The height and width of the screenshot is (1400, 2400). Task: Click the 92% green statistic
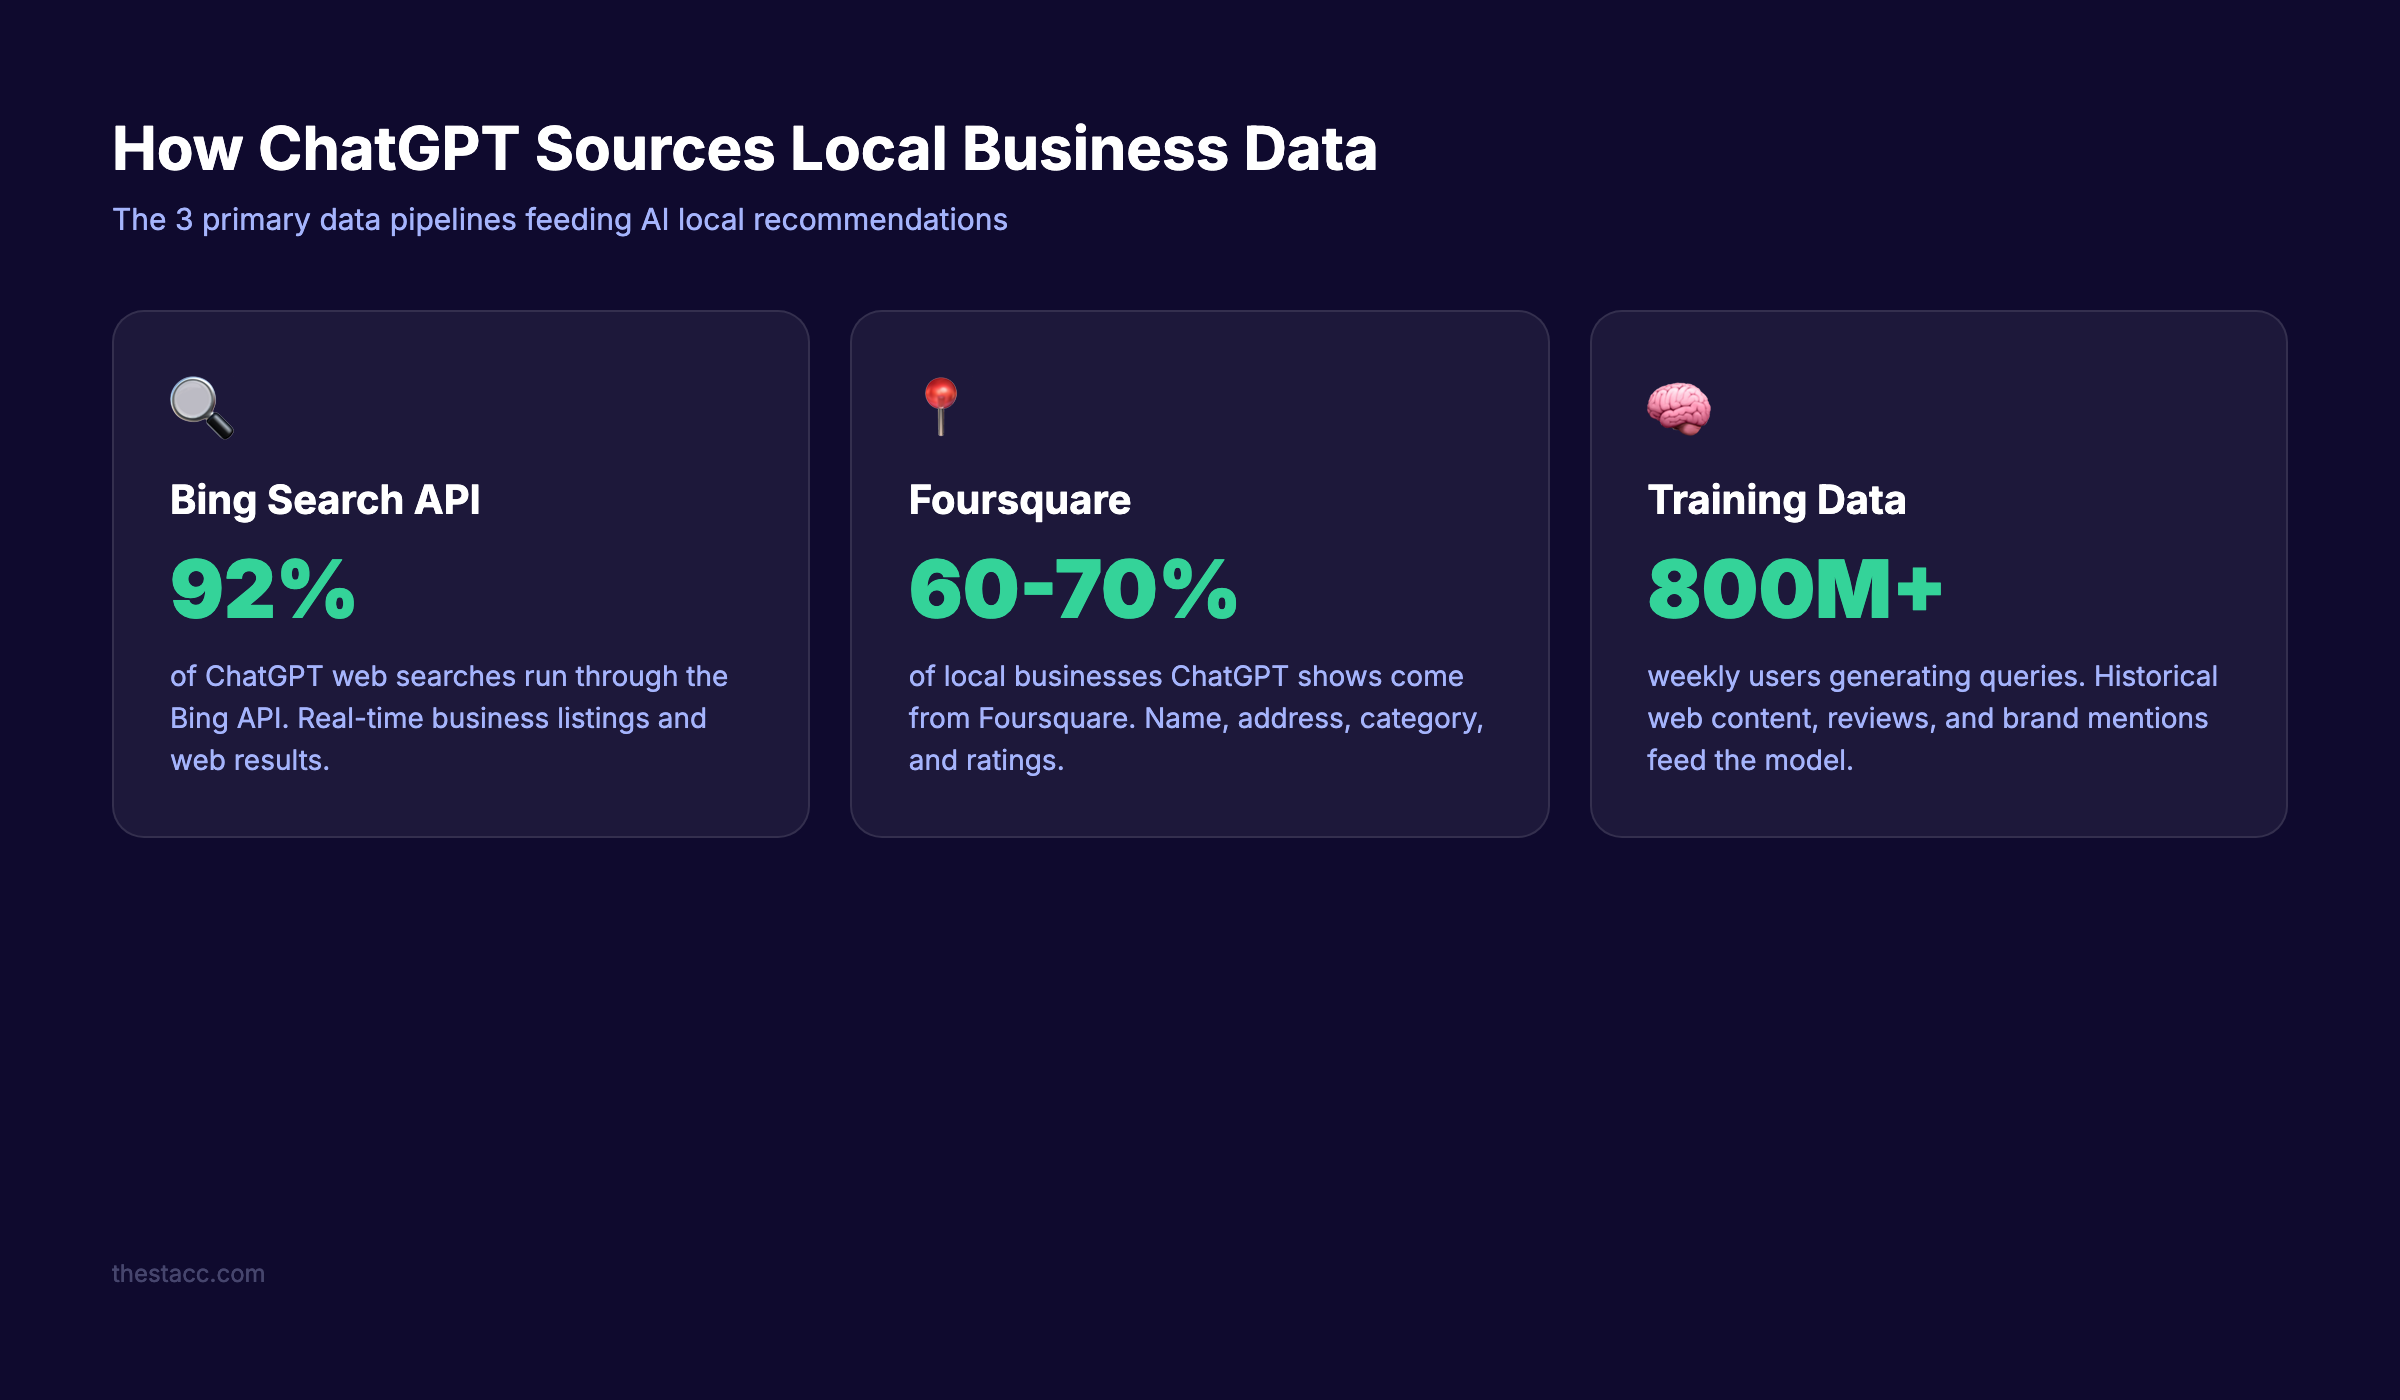262,590
